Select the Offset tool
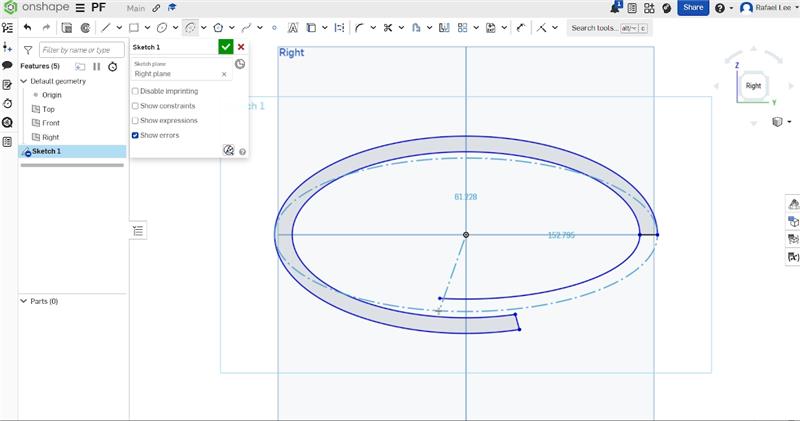 pos(416,28)
